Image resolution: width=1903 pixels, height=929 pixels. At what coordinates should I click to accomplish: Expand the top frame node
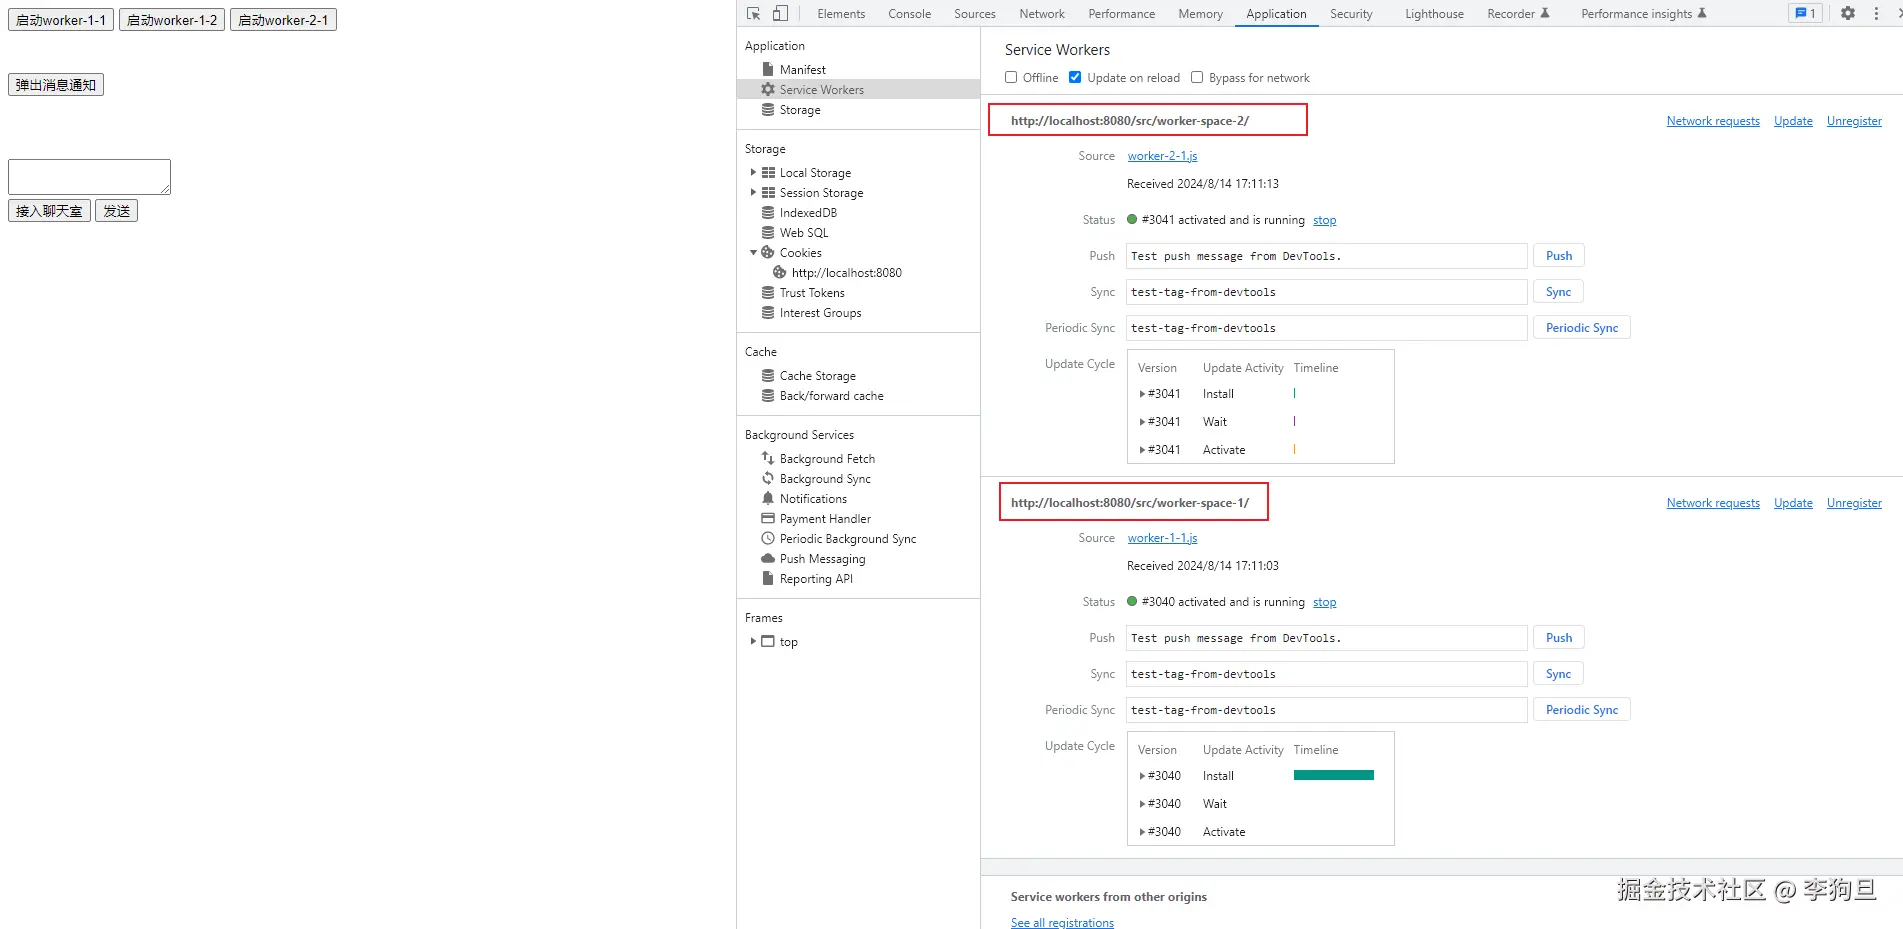(x=753, y=641)
